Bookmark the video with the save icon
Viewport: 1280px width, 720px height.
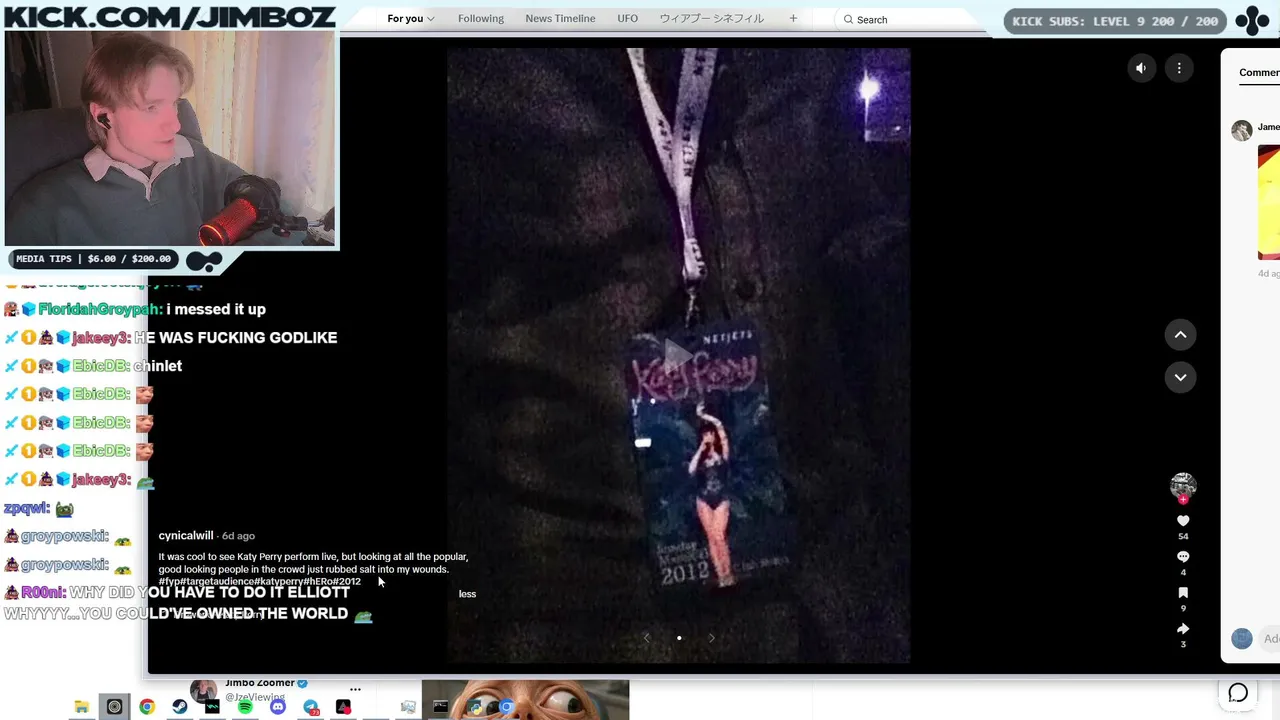1183,593
